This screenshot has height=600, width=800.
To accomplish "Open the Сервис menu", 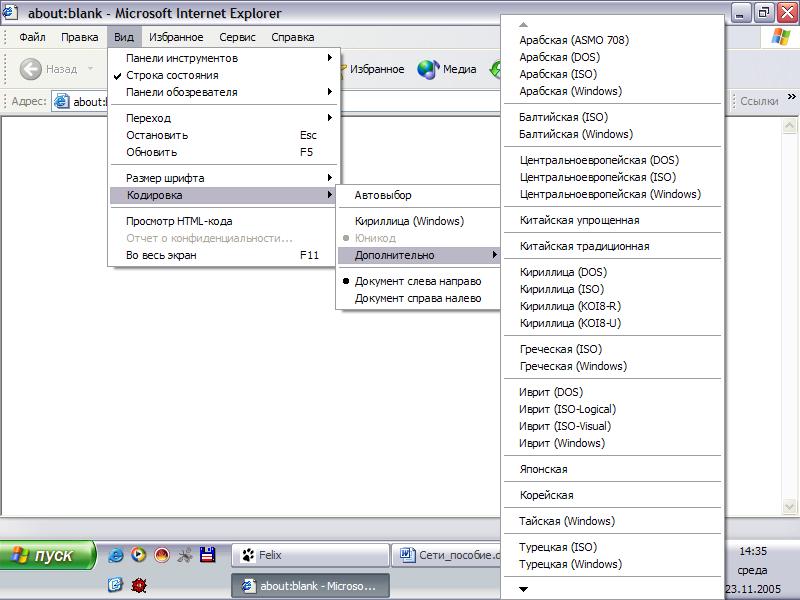I will click(x=237, y=37).
